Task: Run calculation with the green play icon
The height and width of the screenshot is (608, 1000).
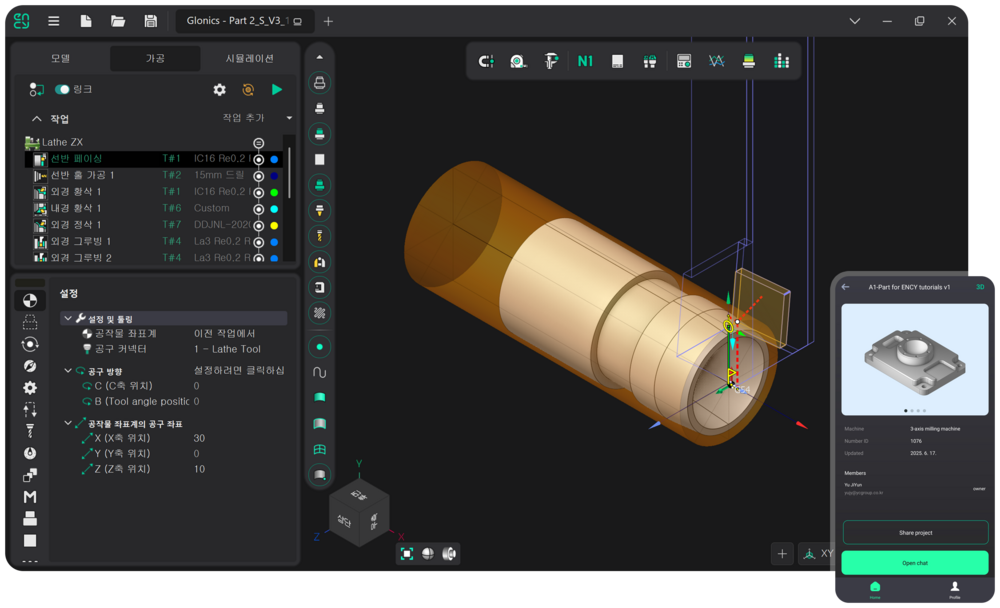Action: click(x=277, y=90)
